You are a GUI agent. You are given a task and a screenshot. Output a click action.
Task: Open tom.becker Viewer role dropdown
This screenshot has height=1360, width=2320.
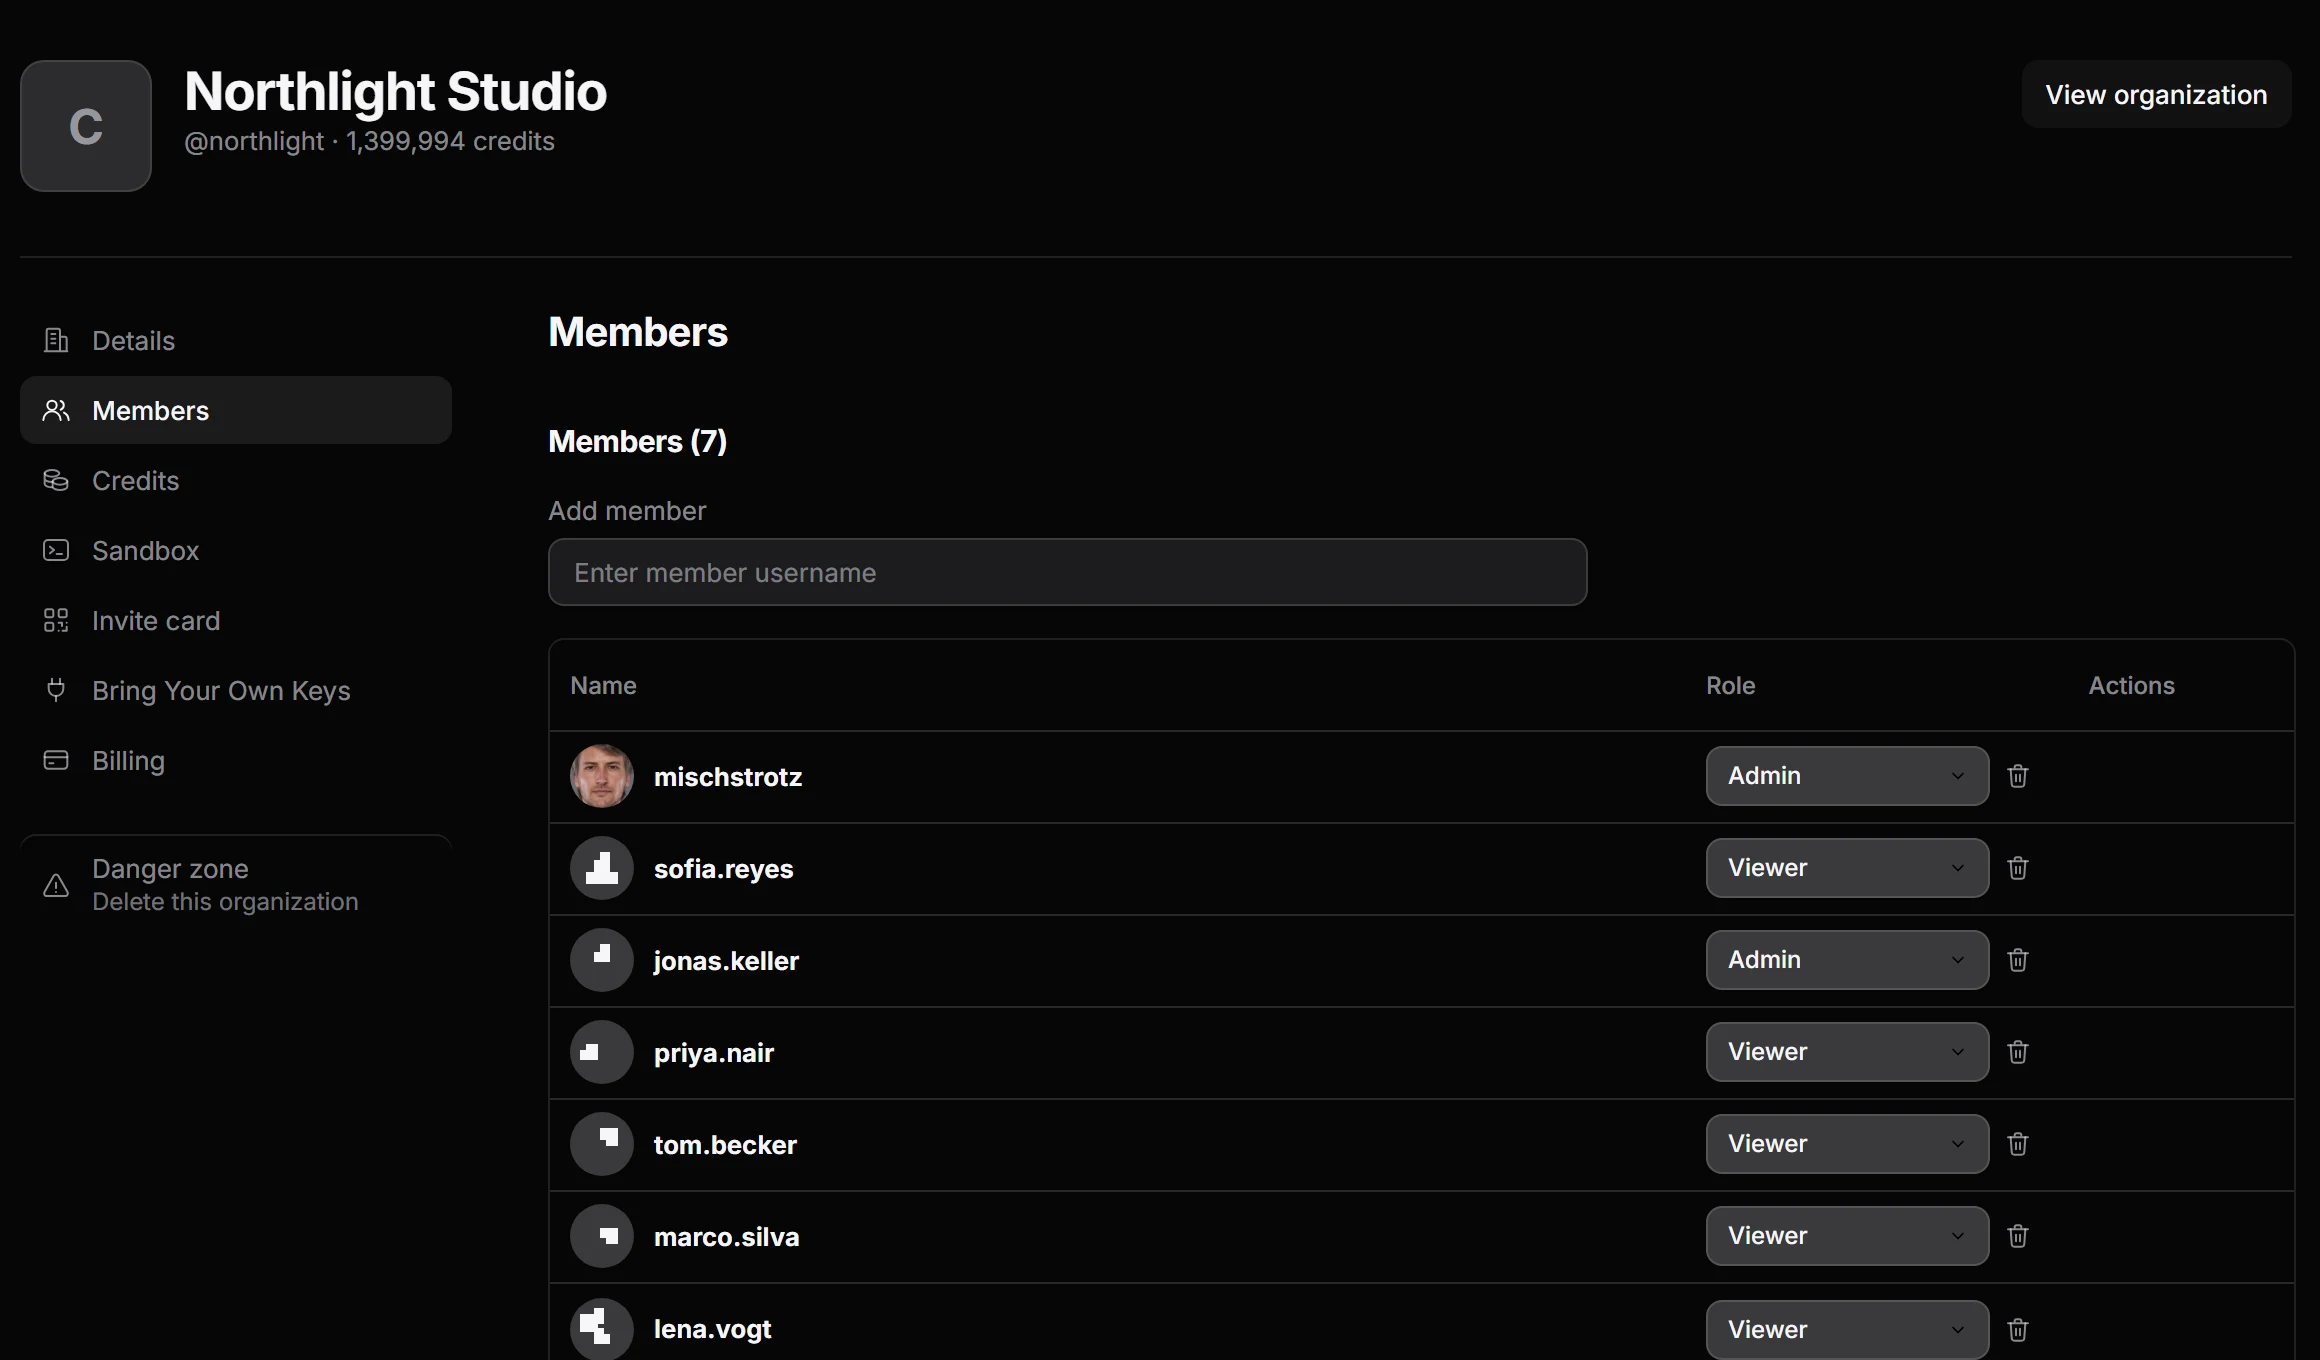click(x=1847, y=1144)
